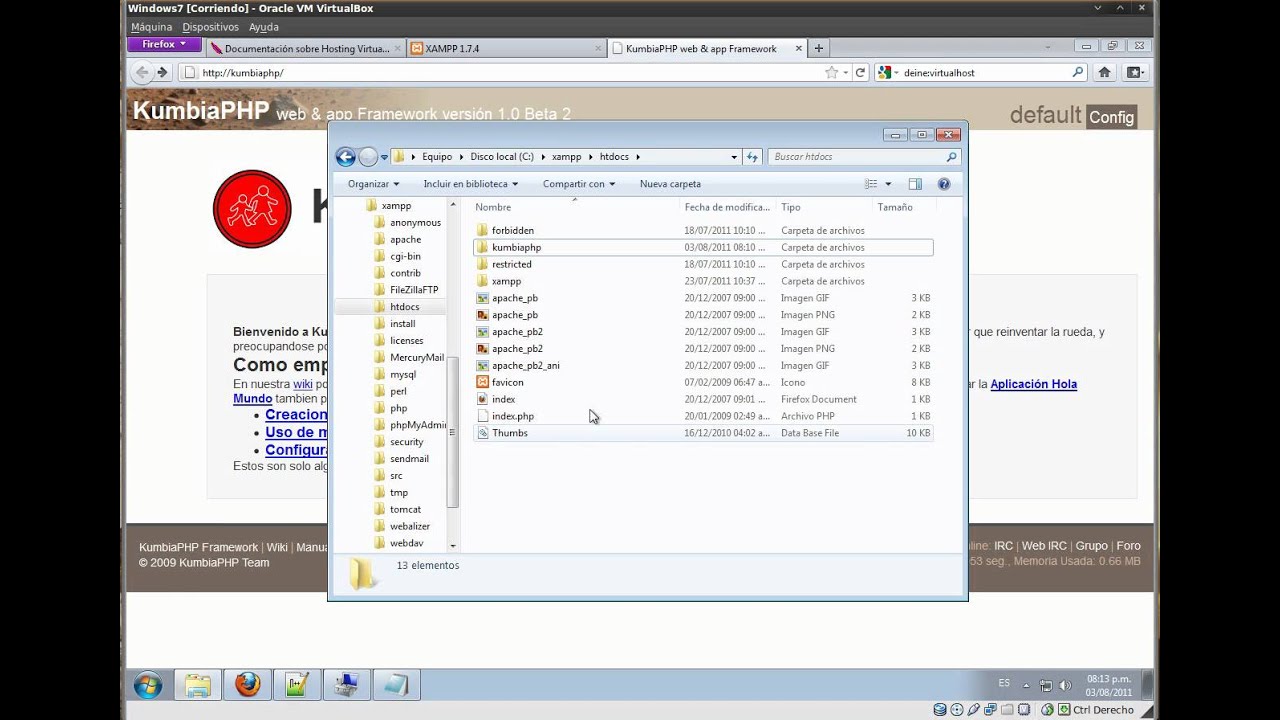Click Disco local (C:) breadcrumb segment

502,157
